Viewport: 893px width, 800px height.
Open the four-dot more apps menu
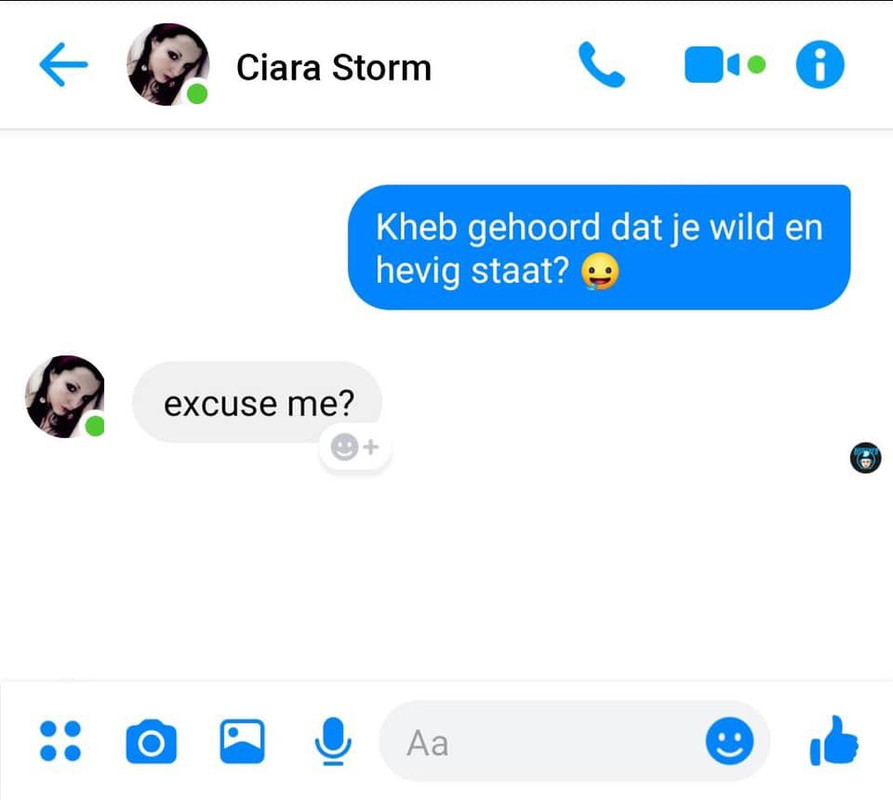coord(60,741)
